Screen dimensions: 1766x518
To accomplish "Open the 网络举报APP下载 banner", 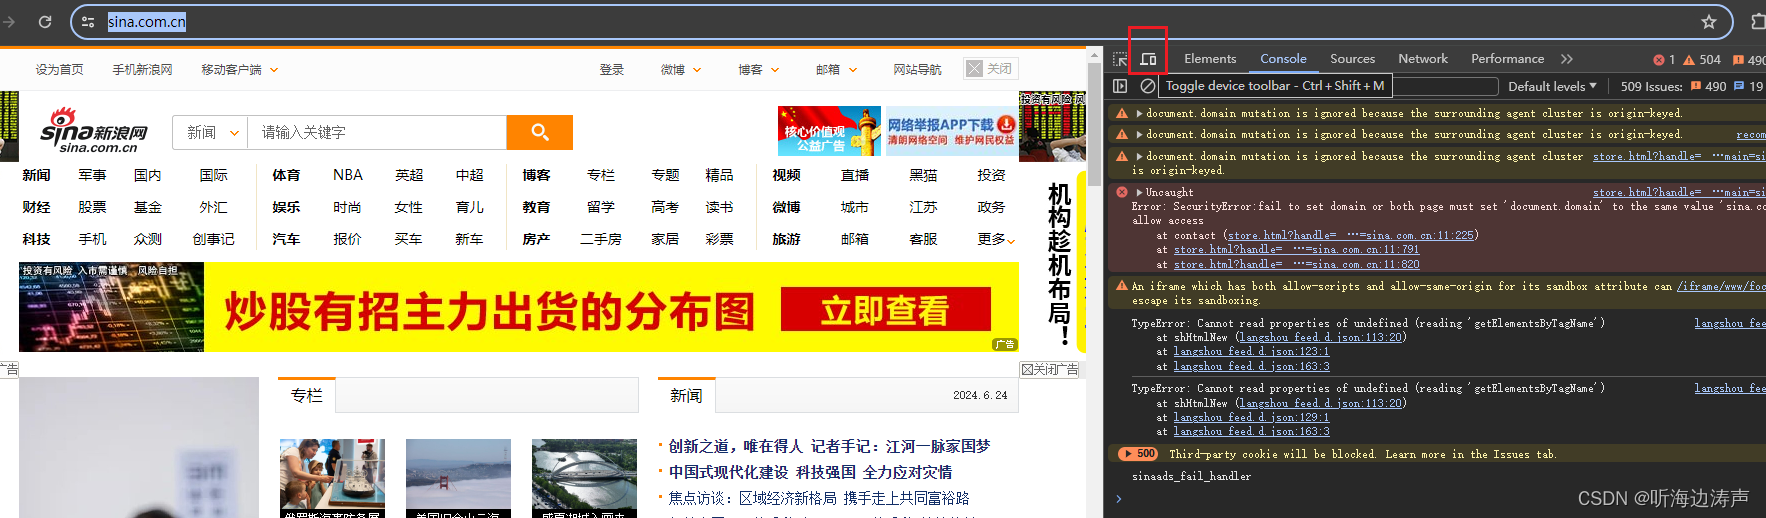I will point(950,131).
